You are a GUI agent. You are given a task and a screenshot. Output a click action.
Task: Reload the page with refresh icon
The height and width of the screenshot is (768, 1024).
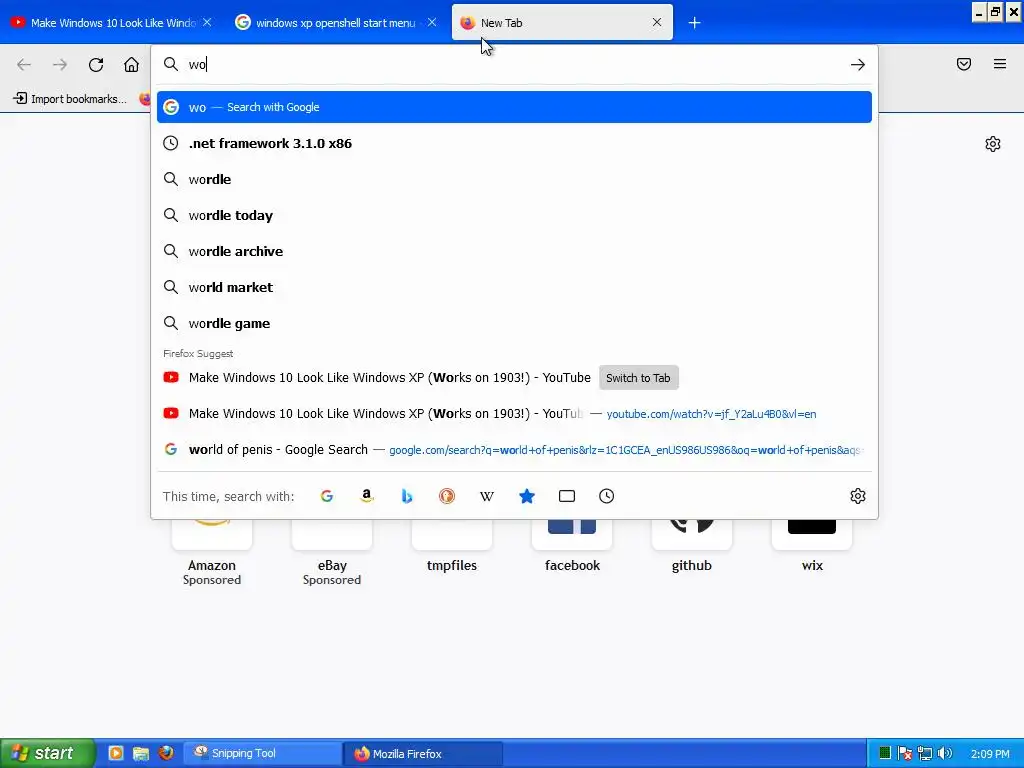point(96,65)
